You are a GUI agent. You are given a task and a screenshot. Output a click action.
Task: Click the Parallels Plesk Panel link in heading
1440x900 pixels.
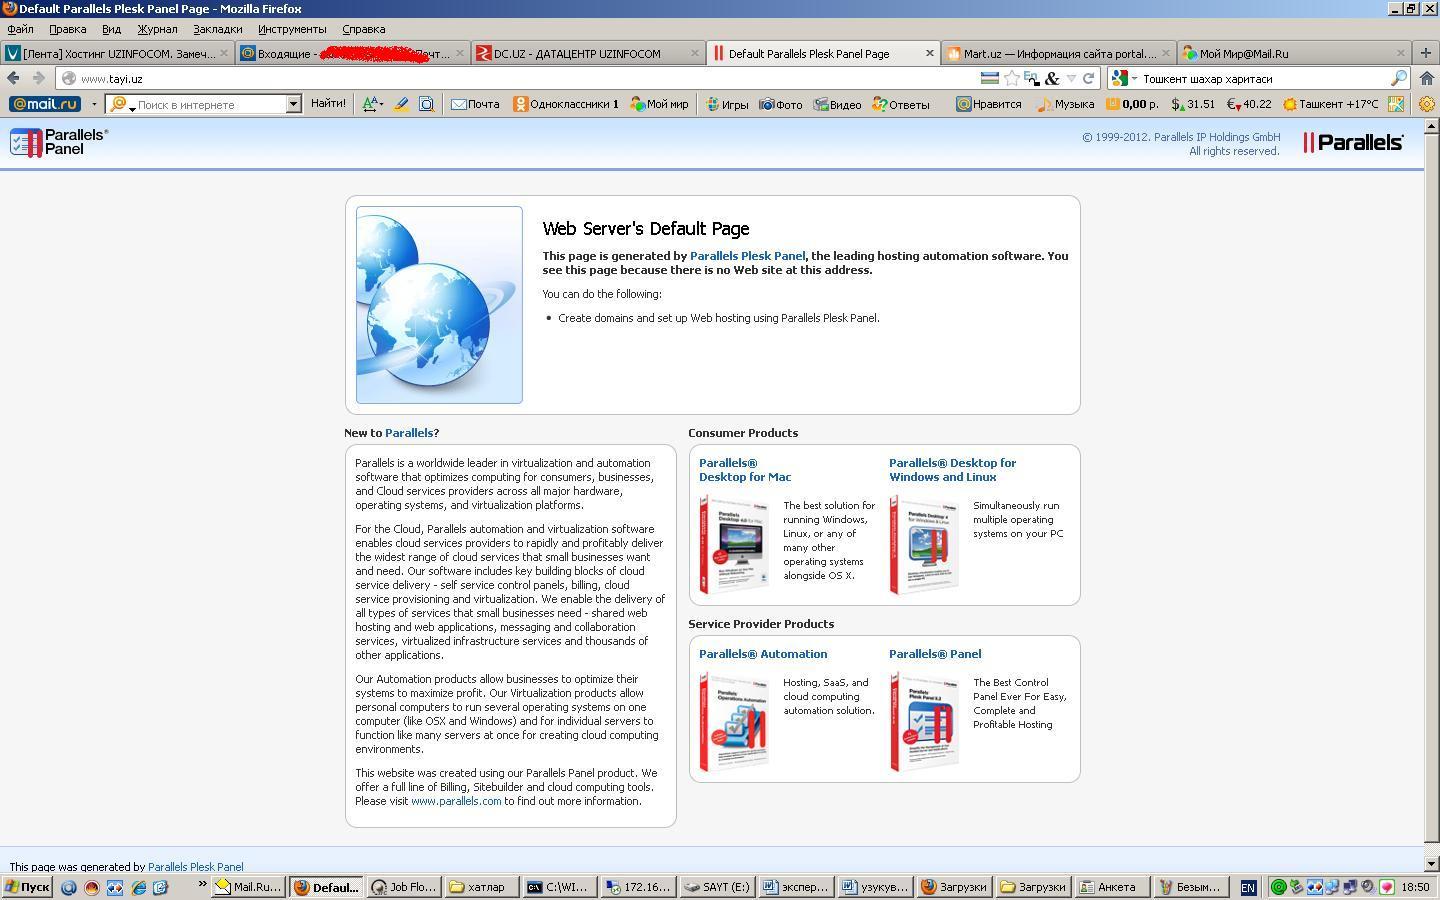click(746, 256)
